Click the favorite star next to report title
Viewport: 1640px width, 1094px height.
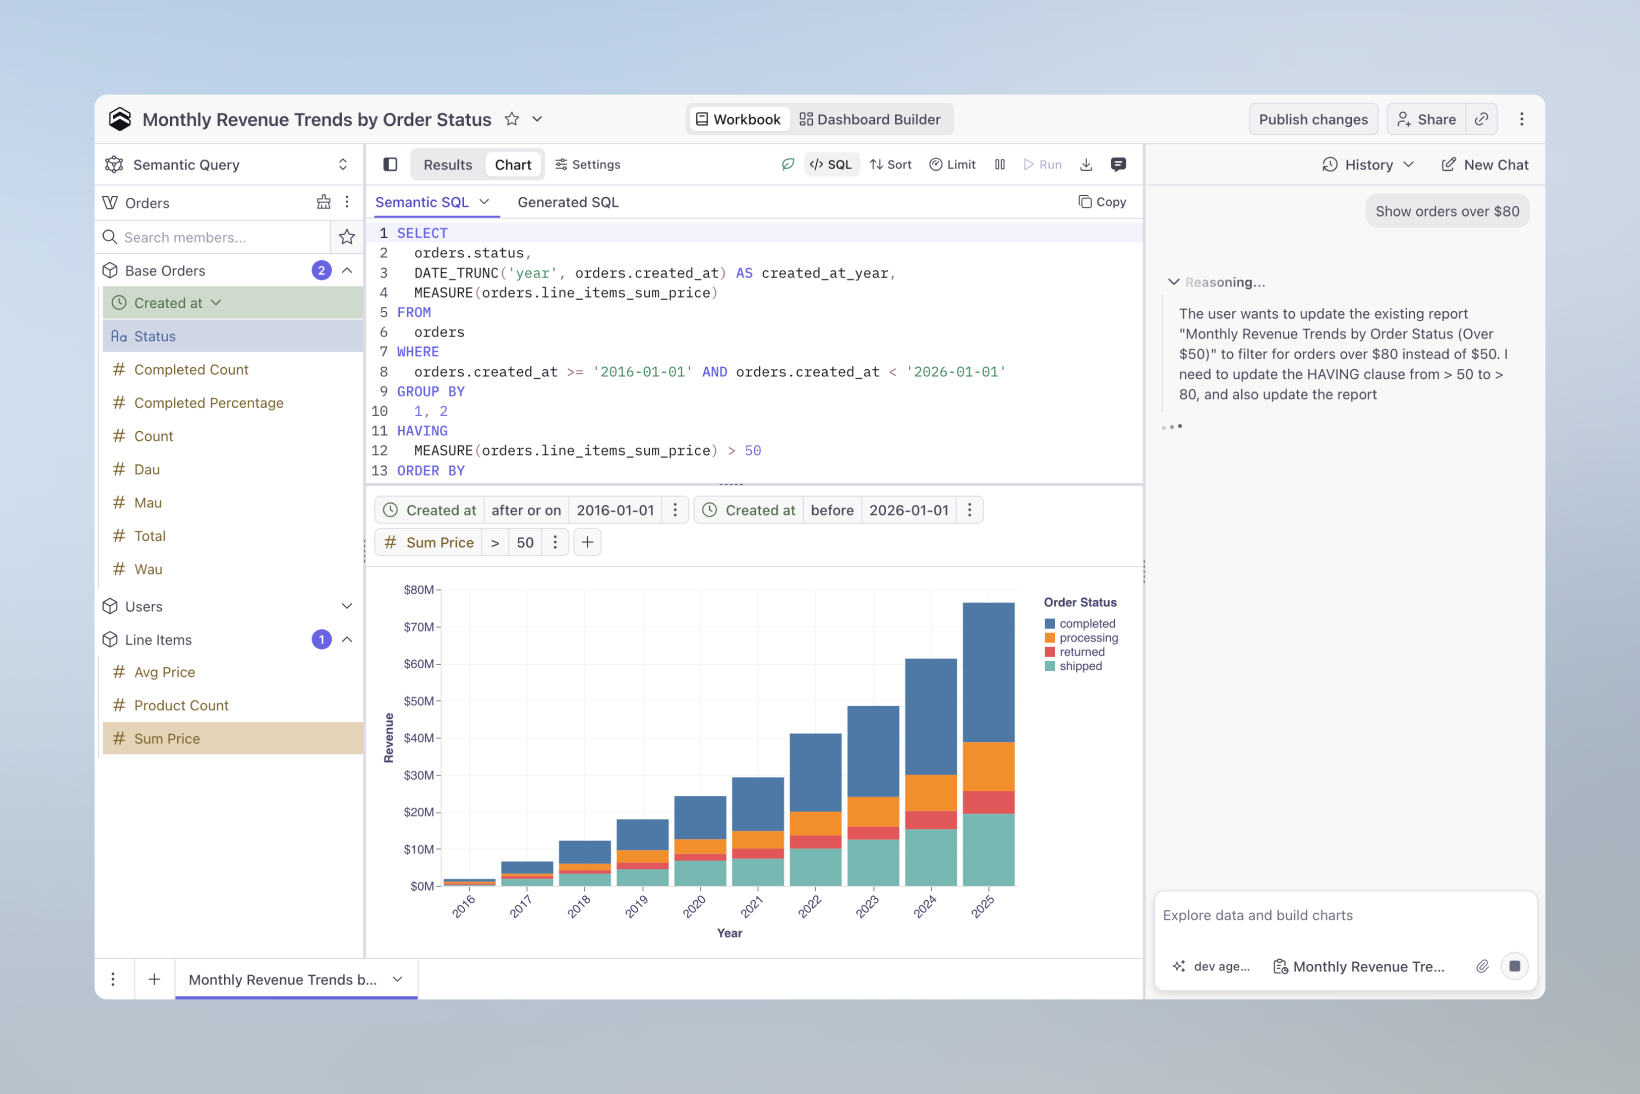click(512, 119)
